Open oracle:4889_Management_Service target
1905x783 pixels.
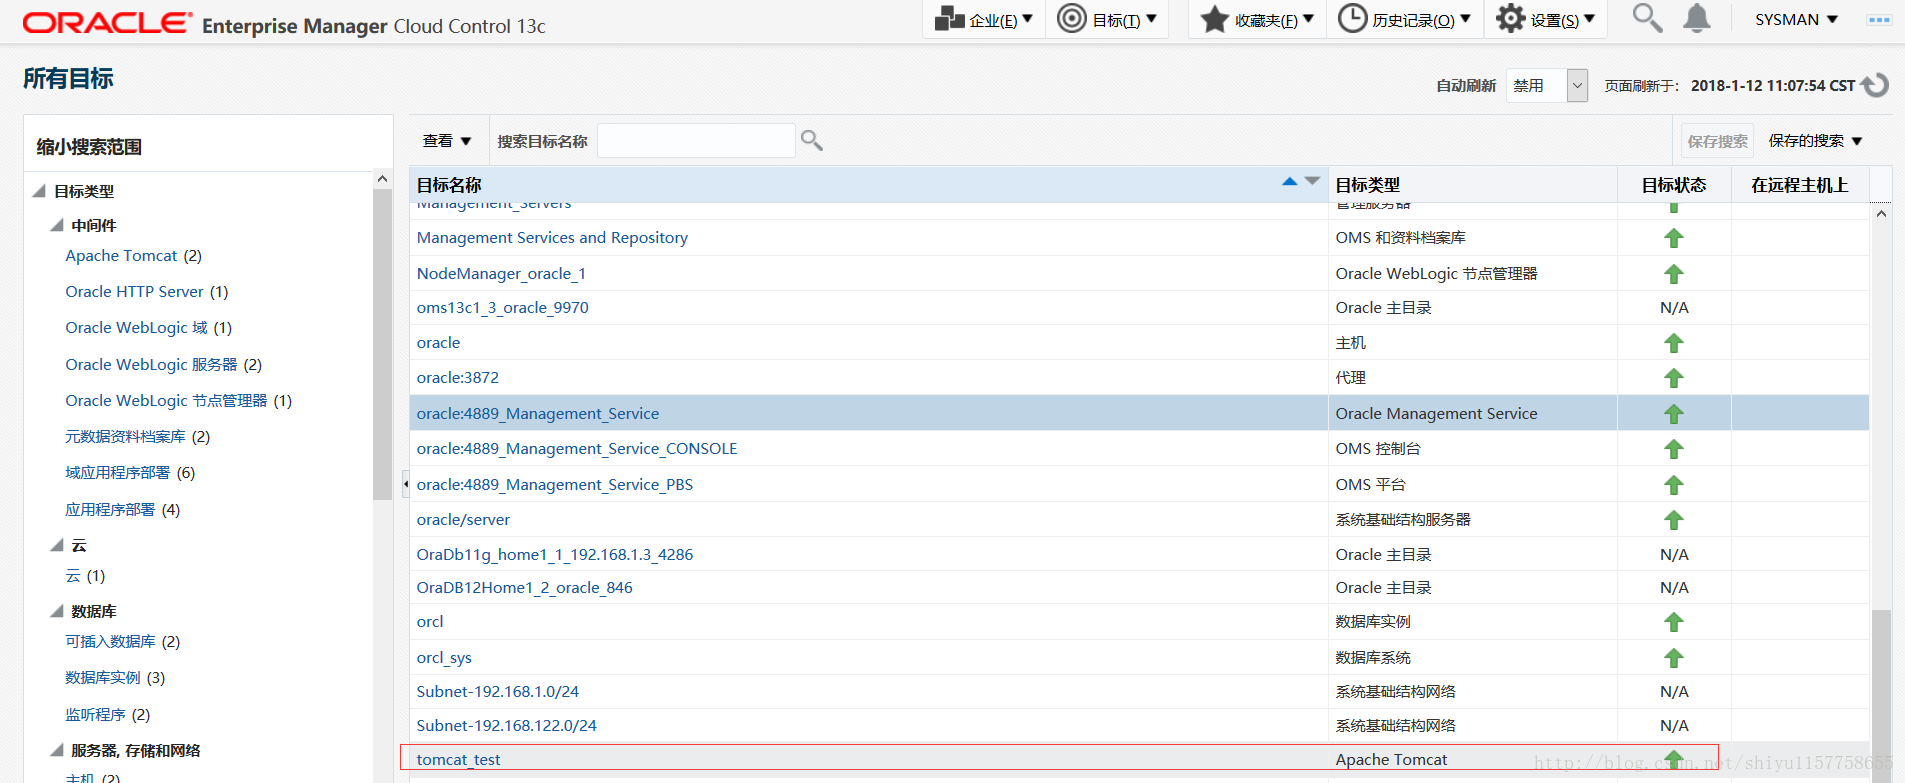coord(538,414)
